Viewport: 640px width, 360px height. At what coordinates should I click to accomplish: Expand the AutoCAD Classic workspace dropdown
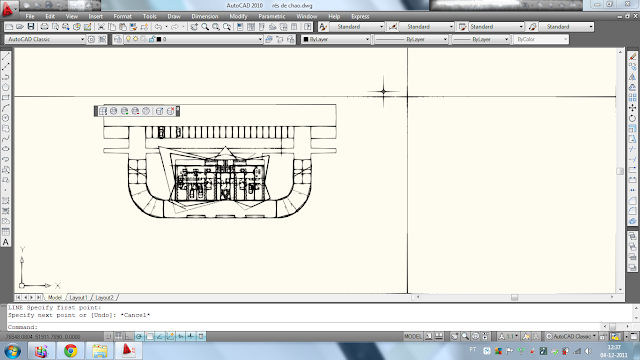45,39
